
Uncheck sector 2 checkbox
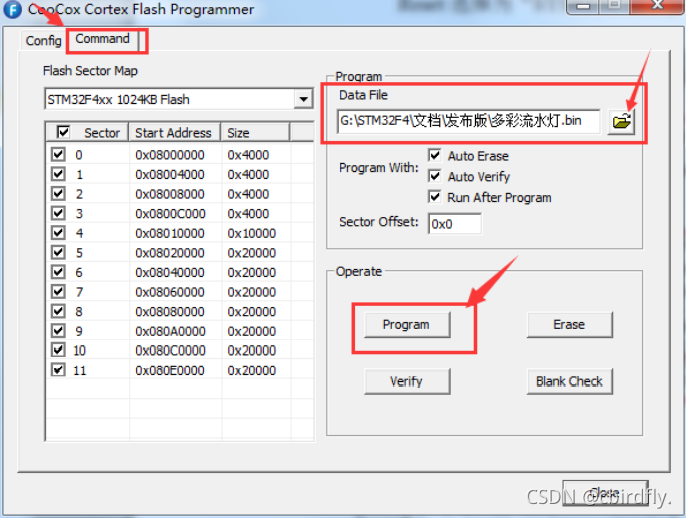click(58, 193)
